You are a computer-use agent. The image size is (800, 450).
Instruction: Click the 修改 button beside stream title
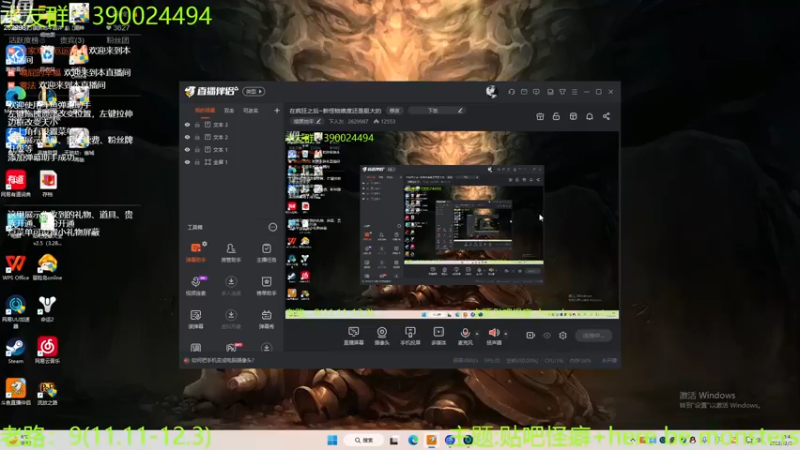point(395,110)
